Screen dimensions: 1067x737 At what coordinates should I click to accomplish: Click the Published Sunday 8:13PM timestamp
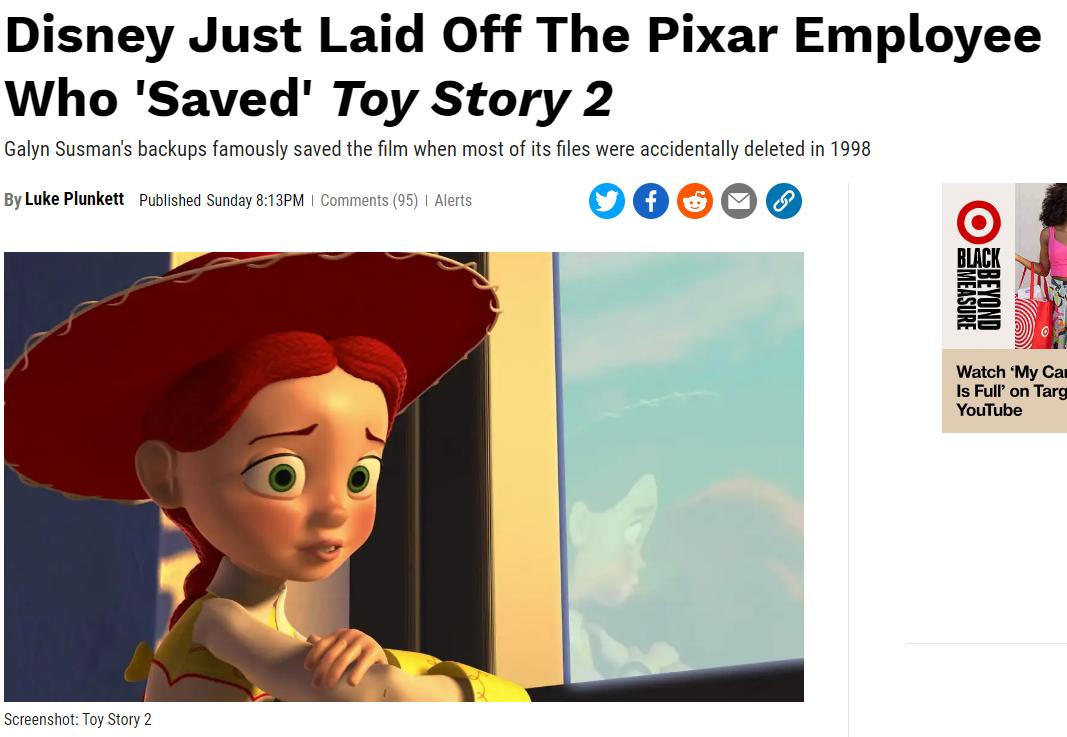[x=221, y=201]
